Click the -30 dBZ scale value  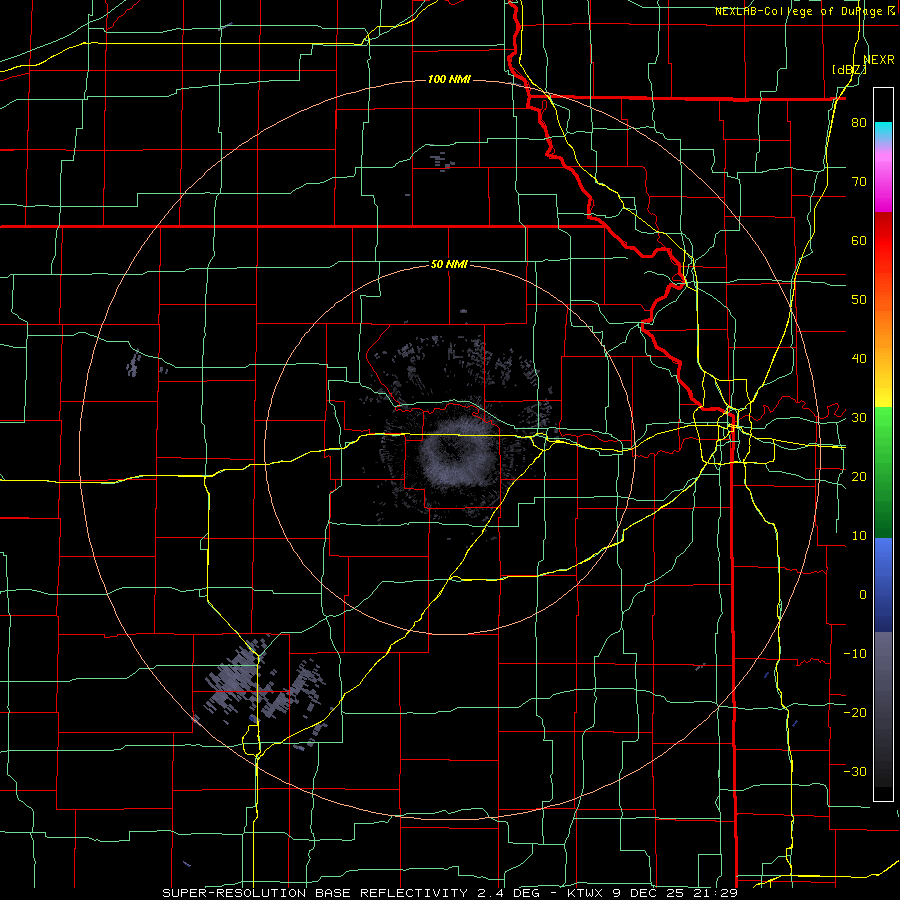(x=855, y=772)
